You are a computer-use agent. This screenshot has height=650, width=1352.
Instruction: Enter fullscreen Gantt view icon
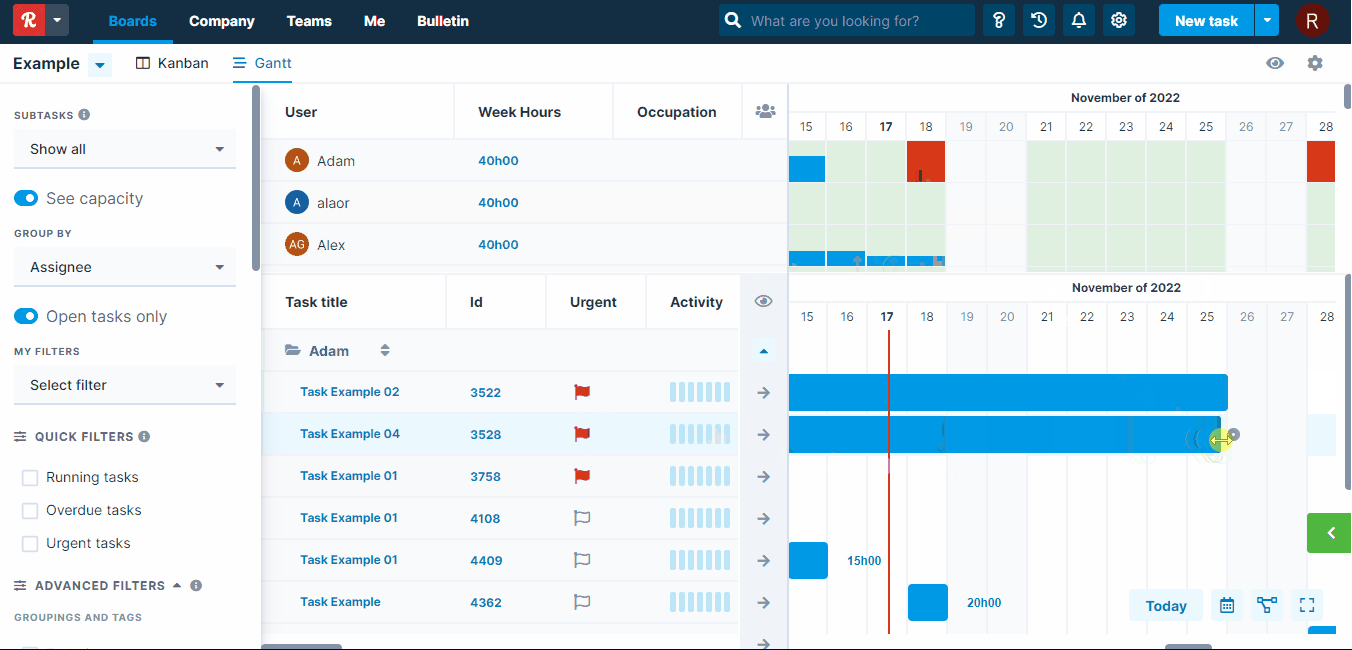coord(1307,605)
